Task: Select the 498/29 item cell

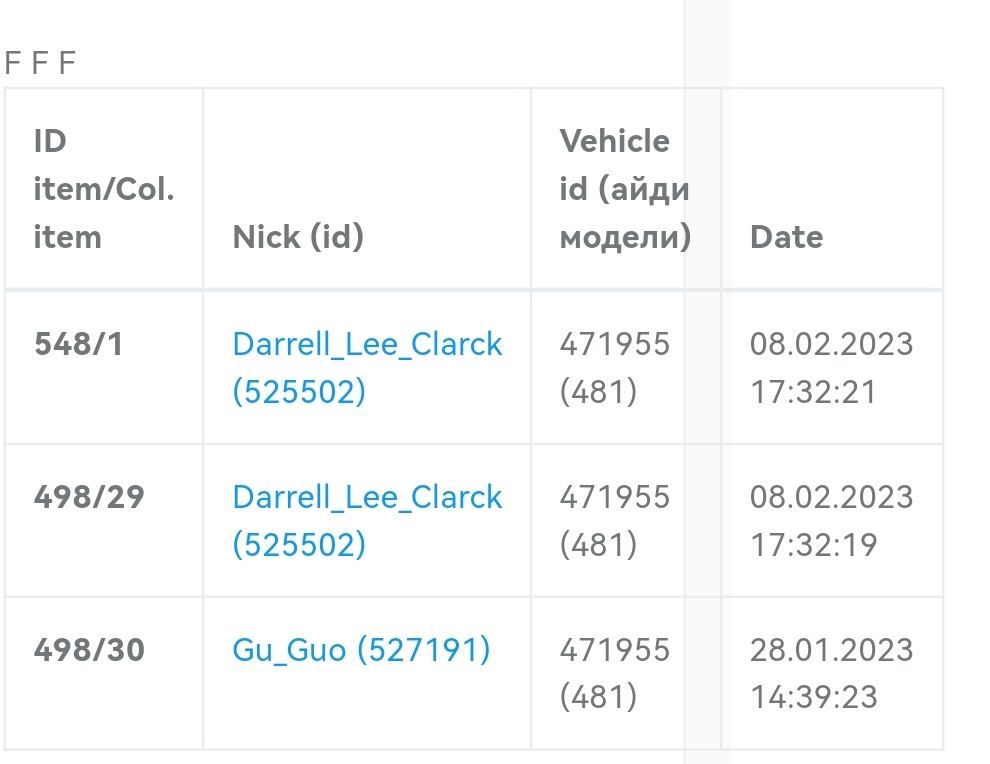Action: point(89,497)
